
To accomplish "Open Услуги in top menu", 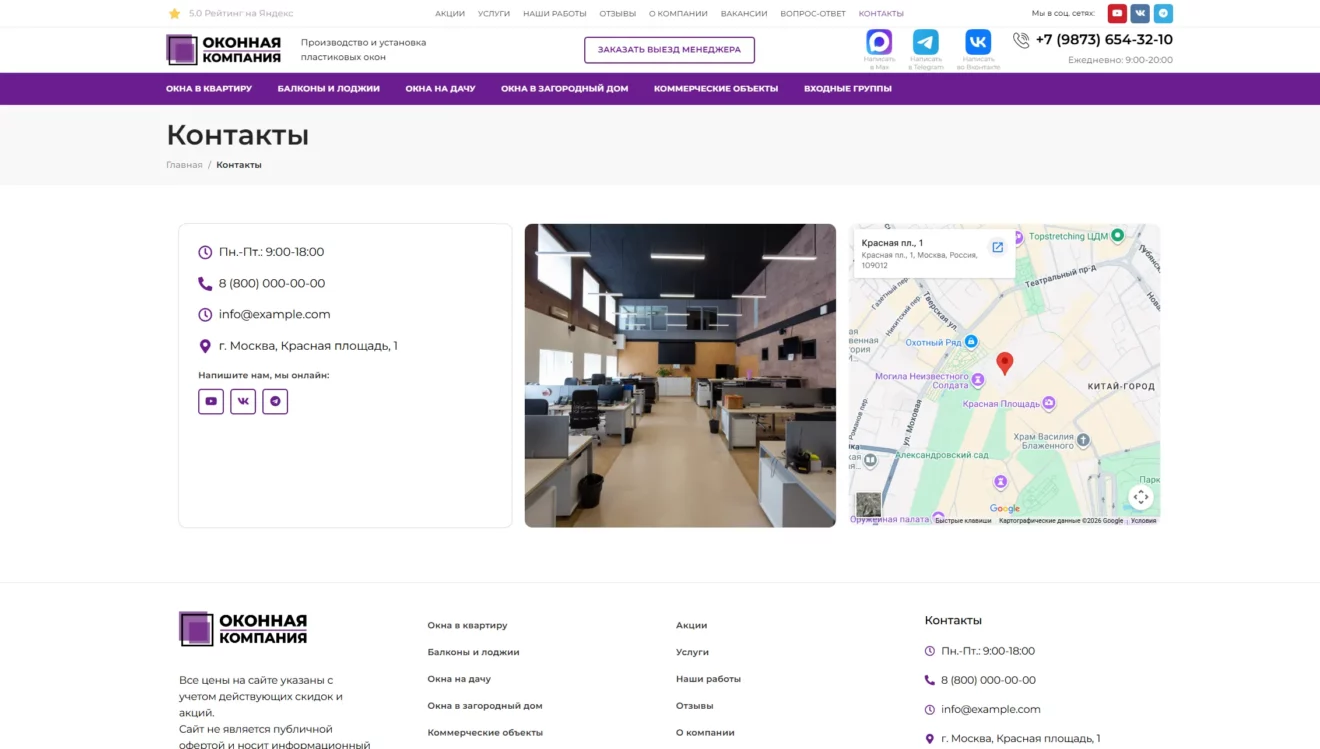I will [494, 14].
